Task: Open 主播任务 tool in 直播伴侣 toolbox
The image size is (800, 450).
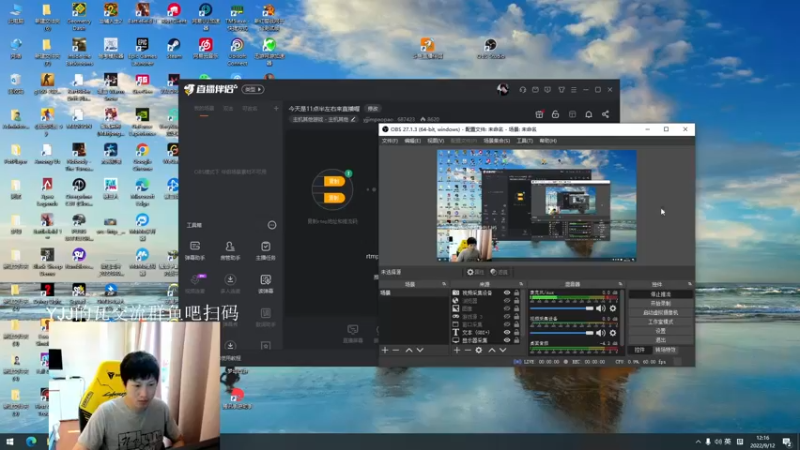Action: tap(265, 251)
